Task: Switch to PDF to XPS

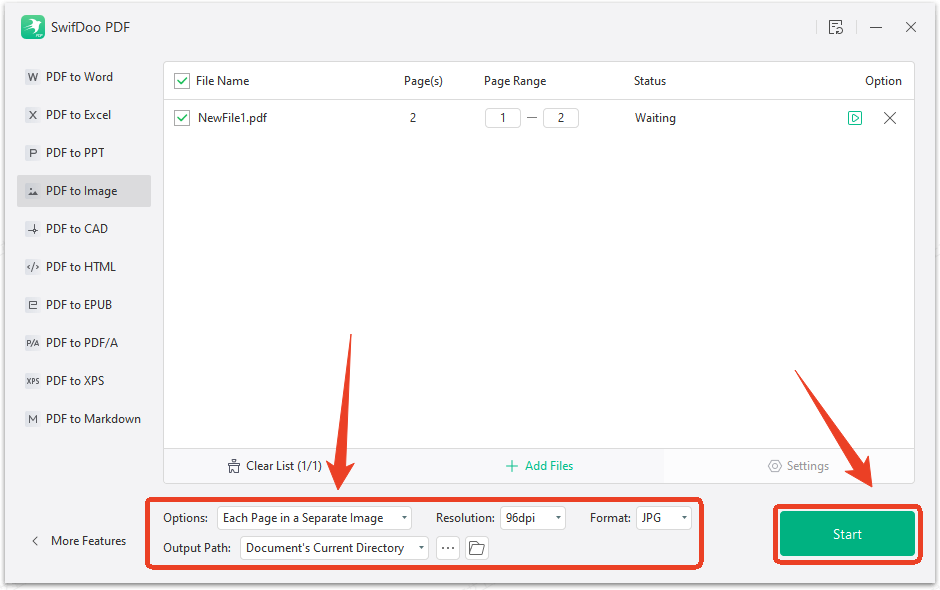Action: coord(84,381)
